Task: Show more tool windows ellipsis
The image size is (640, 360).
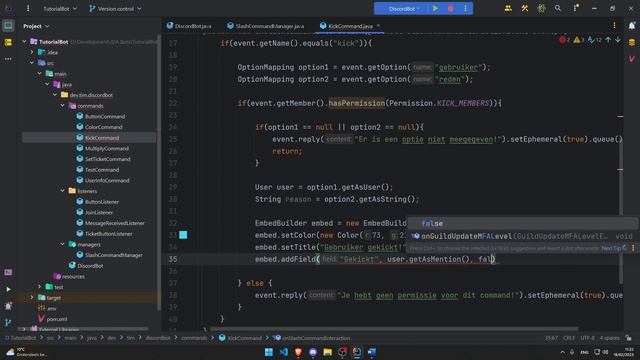Action: 8,59
